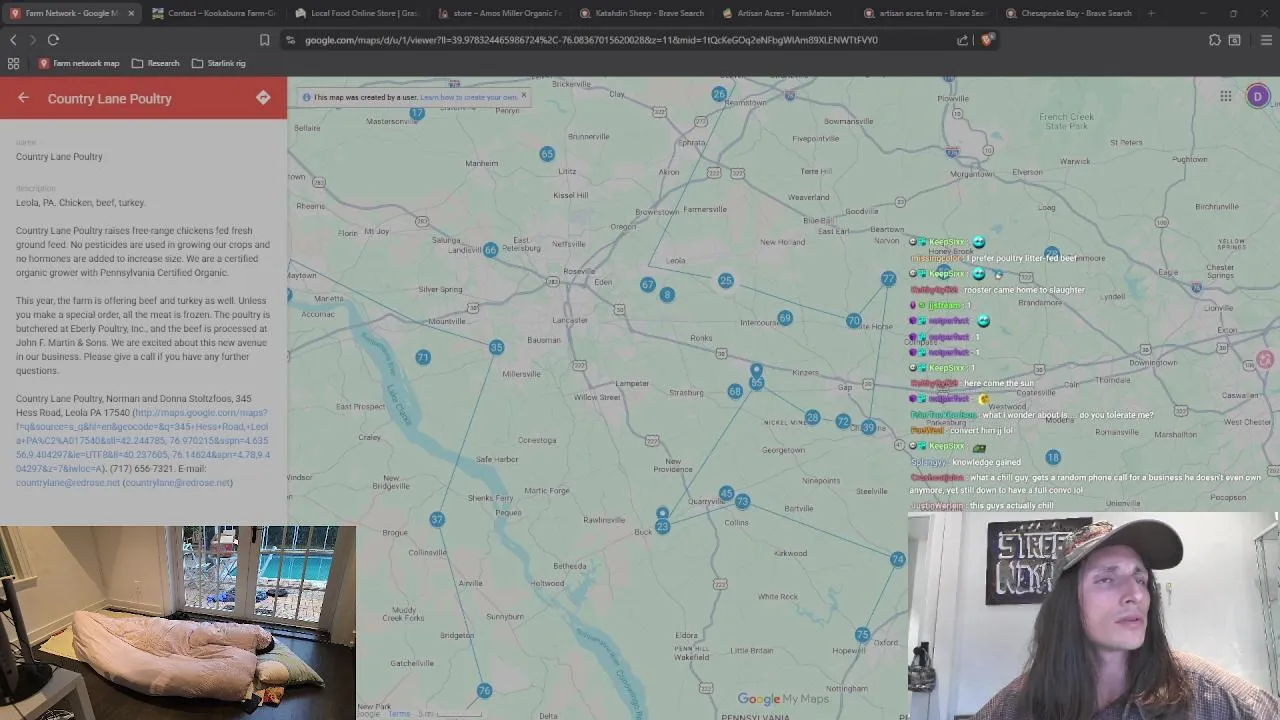1280x720 pixels.
Task: Close the Farm Network tab
Action: pos(130,13)
